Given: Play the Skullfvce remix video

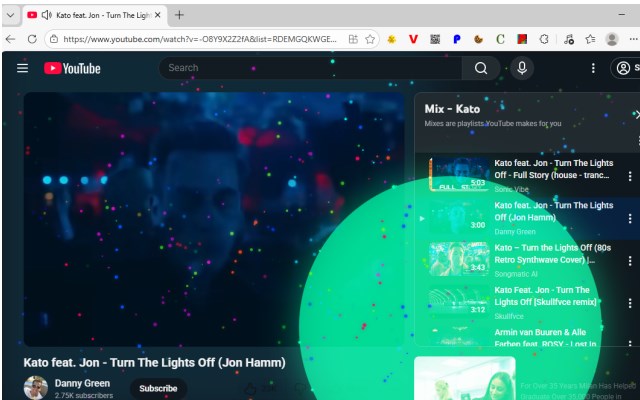Looking at the screenshot, I should click(545, 296).
